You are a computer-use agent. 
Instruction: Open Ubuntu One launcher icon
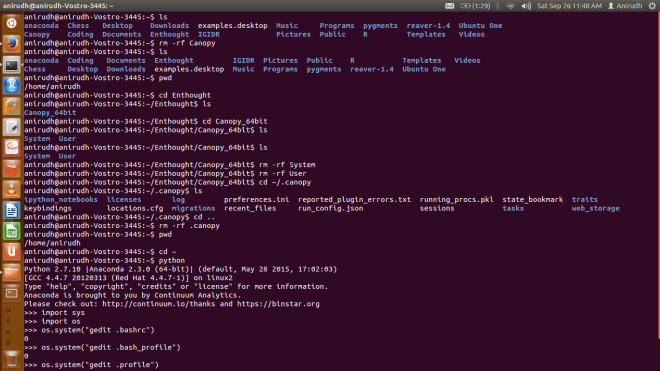[x=11, y=252]
